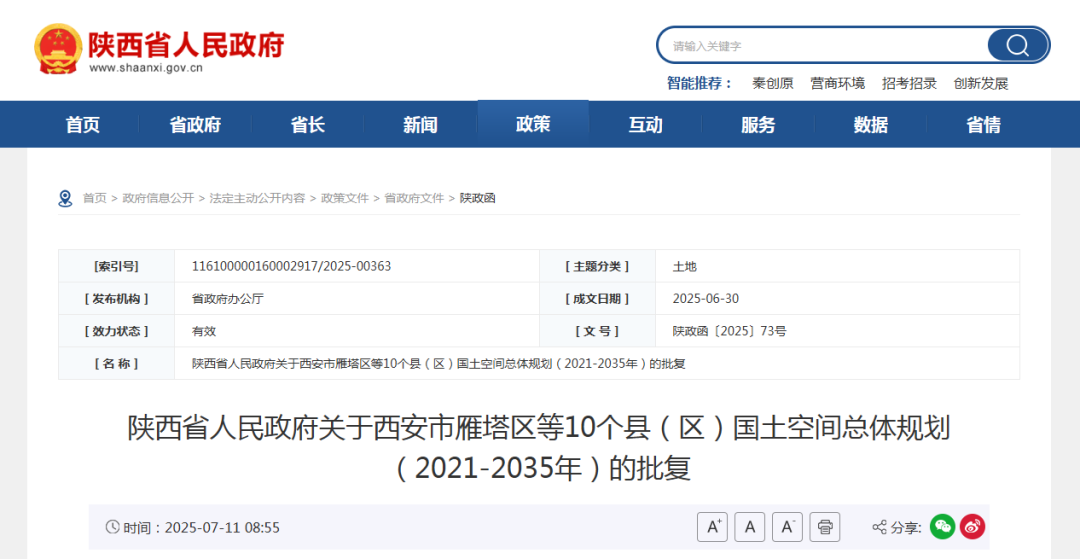The height and width of the screenshot is (559, 1080).
Task: Share article to Weibo
Action: click(973, 527)
